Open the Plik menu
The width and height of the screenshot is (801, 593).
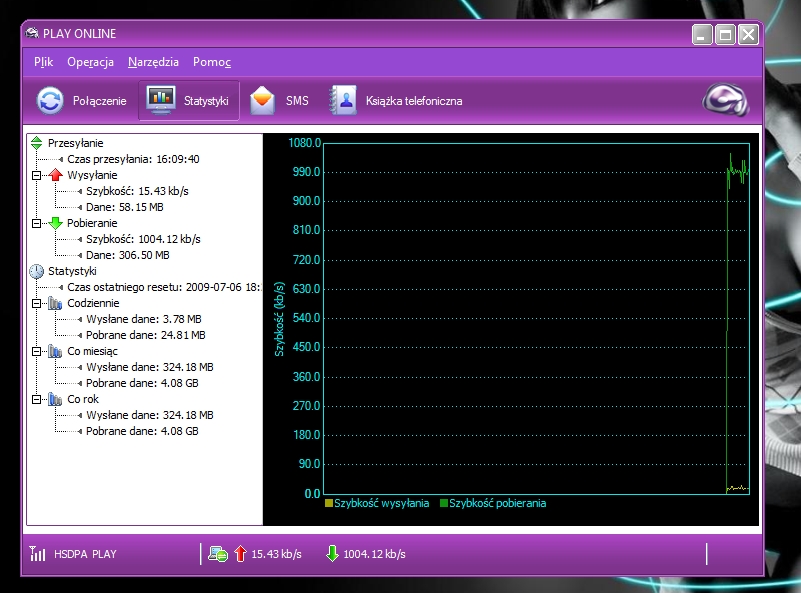(x=43, y=62)
